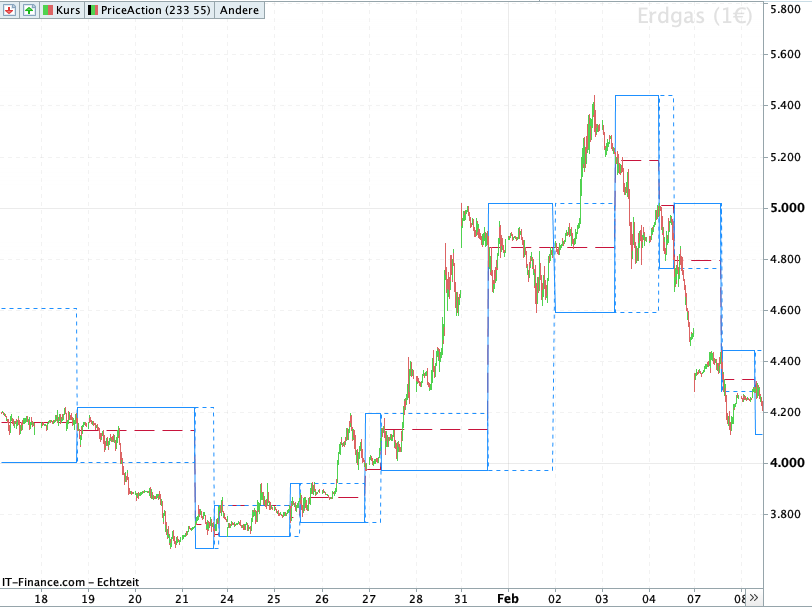Click the date label 07
Screen dimensions: 812x607
(x=694, y=599)
